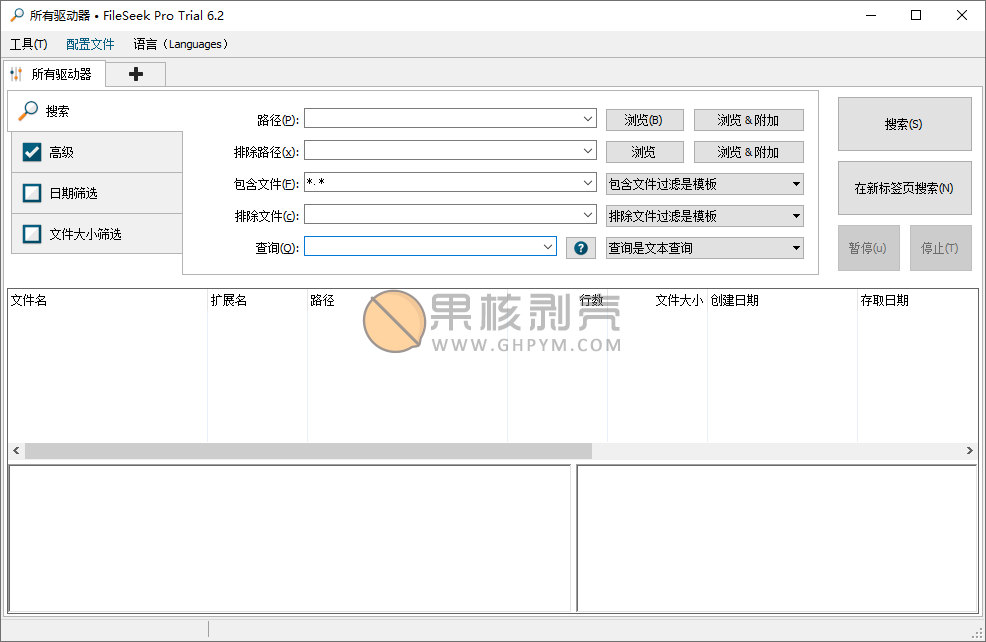Click the right preview pane below results

coord(777,538)
